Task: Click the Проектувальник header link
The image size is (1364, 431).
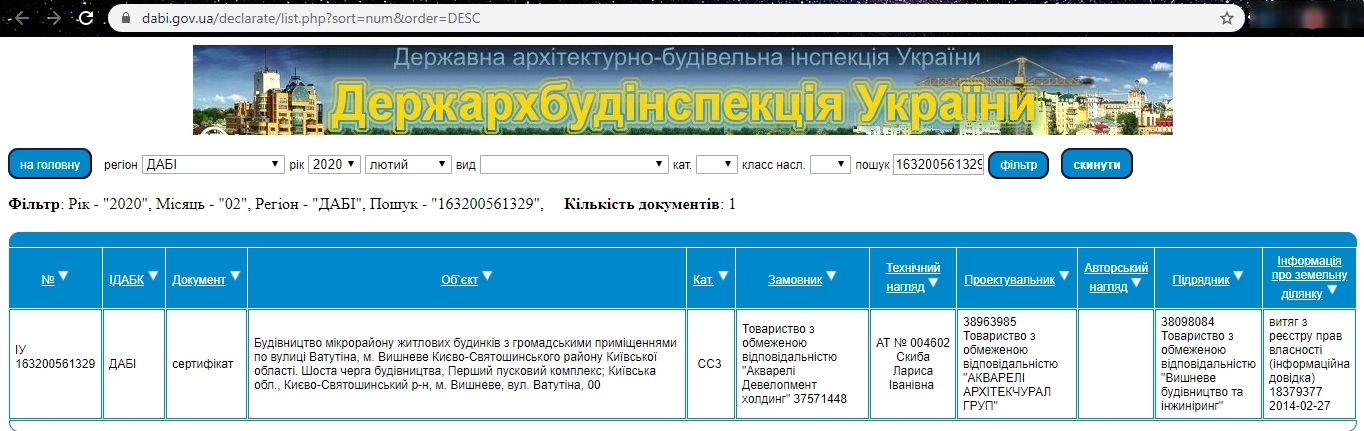Action: point(1010,280)
